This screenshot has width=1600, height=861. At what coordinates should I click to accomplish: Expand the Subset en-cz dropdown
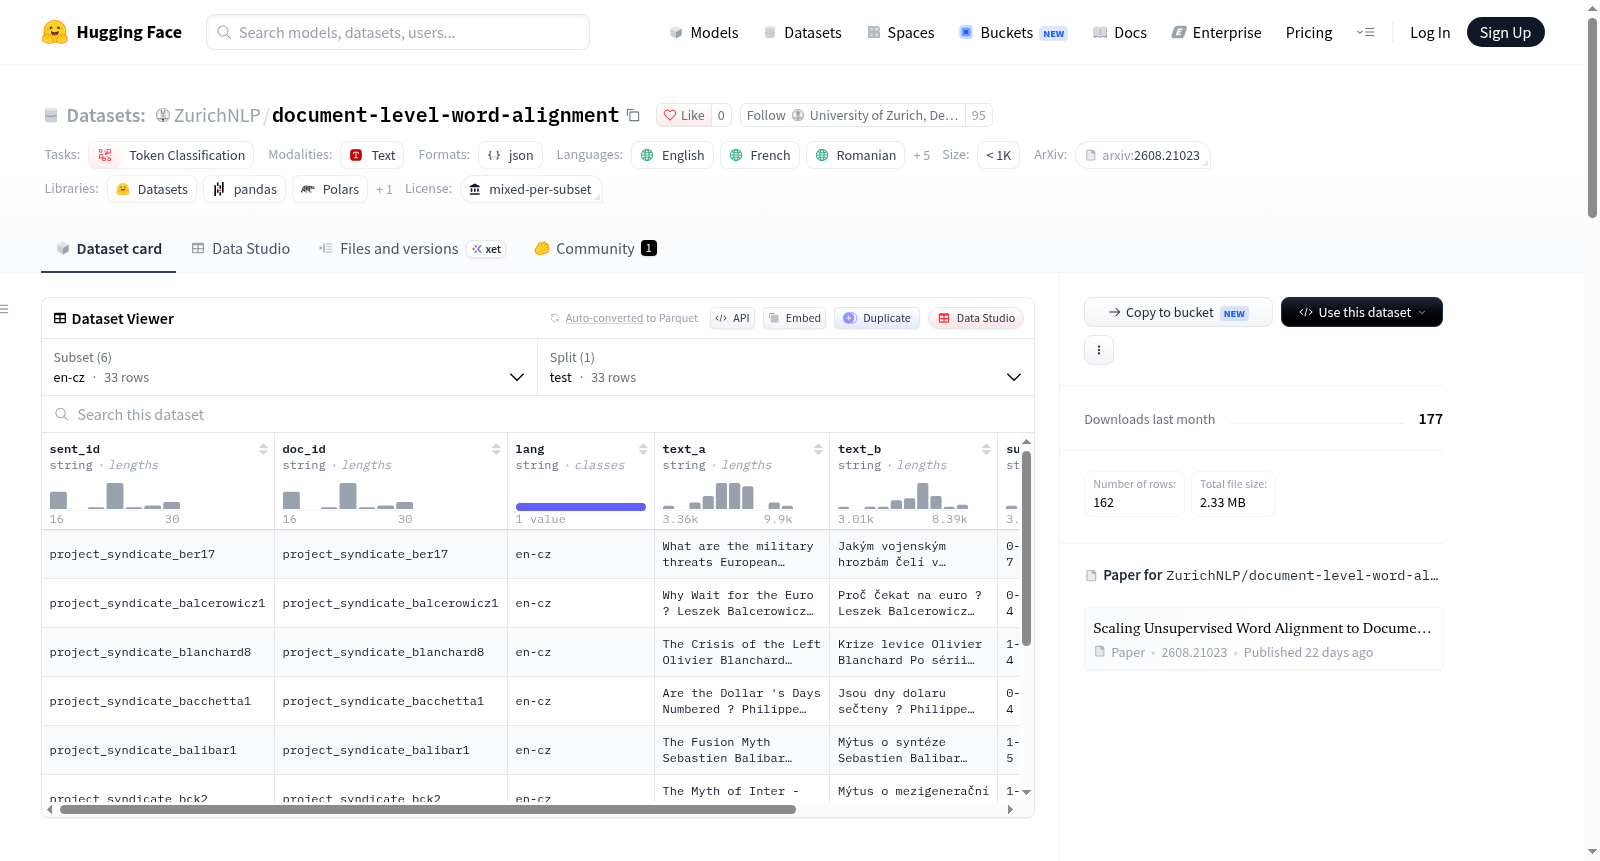[x=290, y=367]
